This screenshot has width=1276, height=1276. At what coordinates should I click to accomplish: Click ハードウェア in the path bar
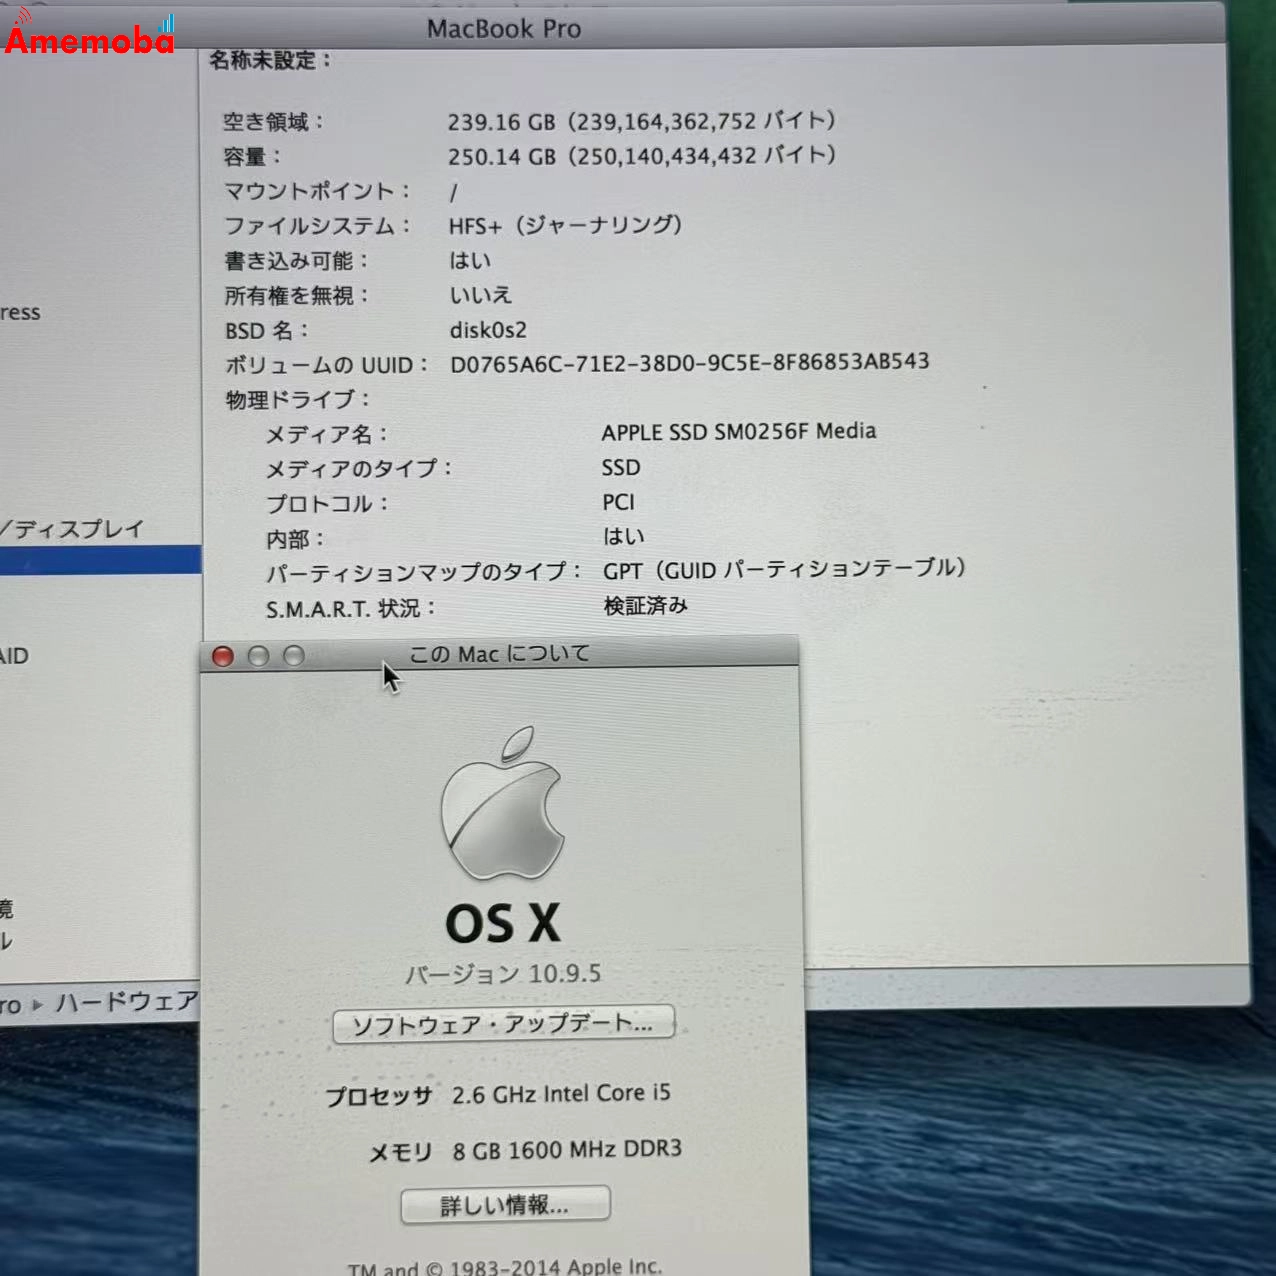point(126,1001)
